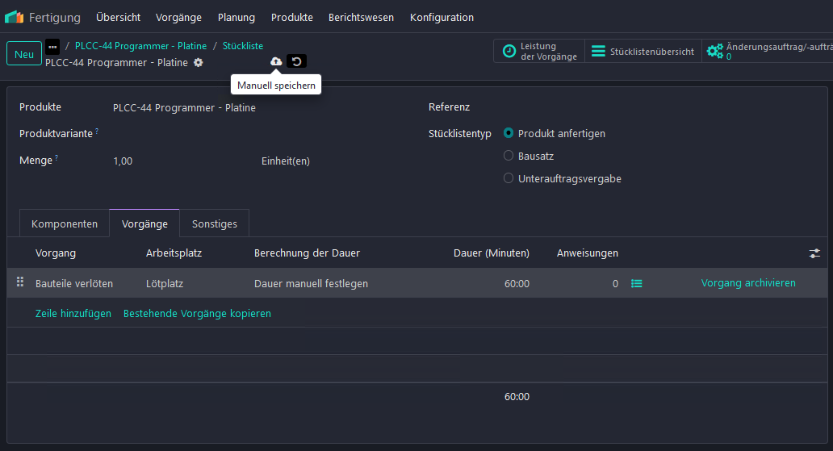Viewport: 833px width, 451px height.
Task: Open Leistung der Vorgänge clock button
Action: coord(539,52)
